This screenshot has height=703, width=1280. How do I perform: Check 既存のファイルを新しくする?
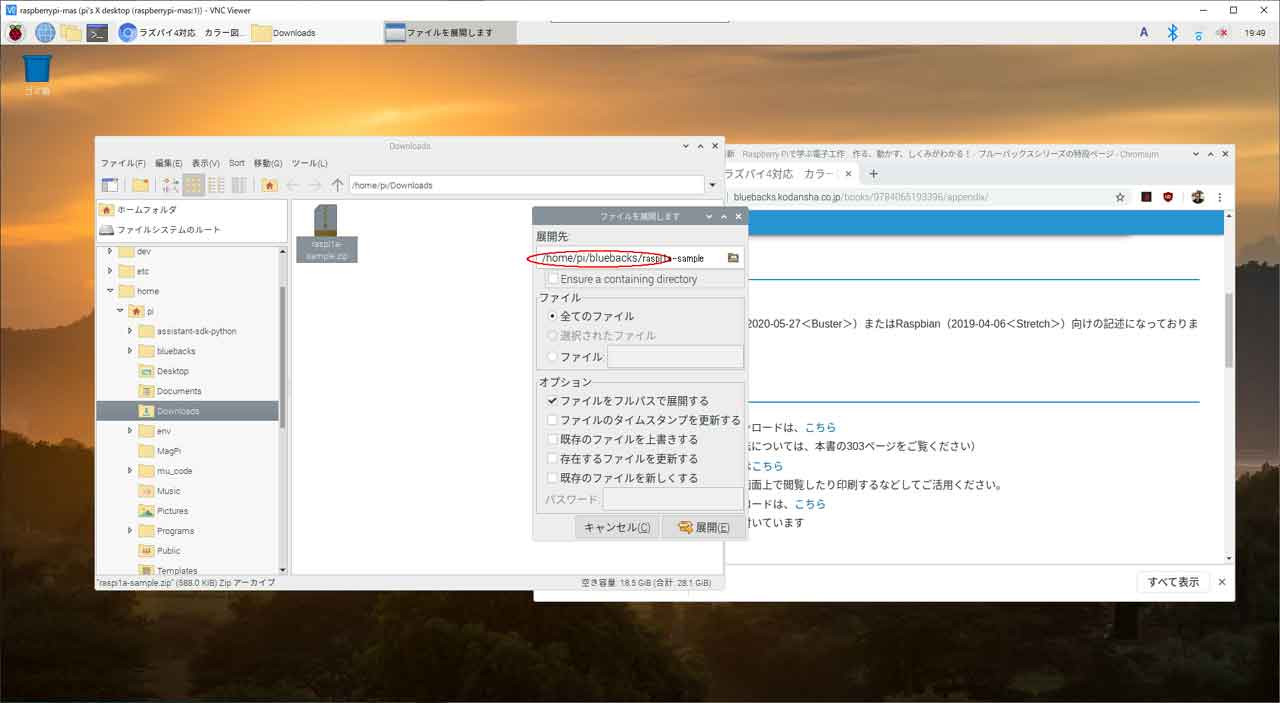[x=552, y=478]
